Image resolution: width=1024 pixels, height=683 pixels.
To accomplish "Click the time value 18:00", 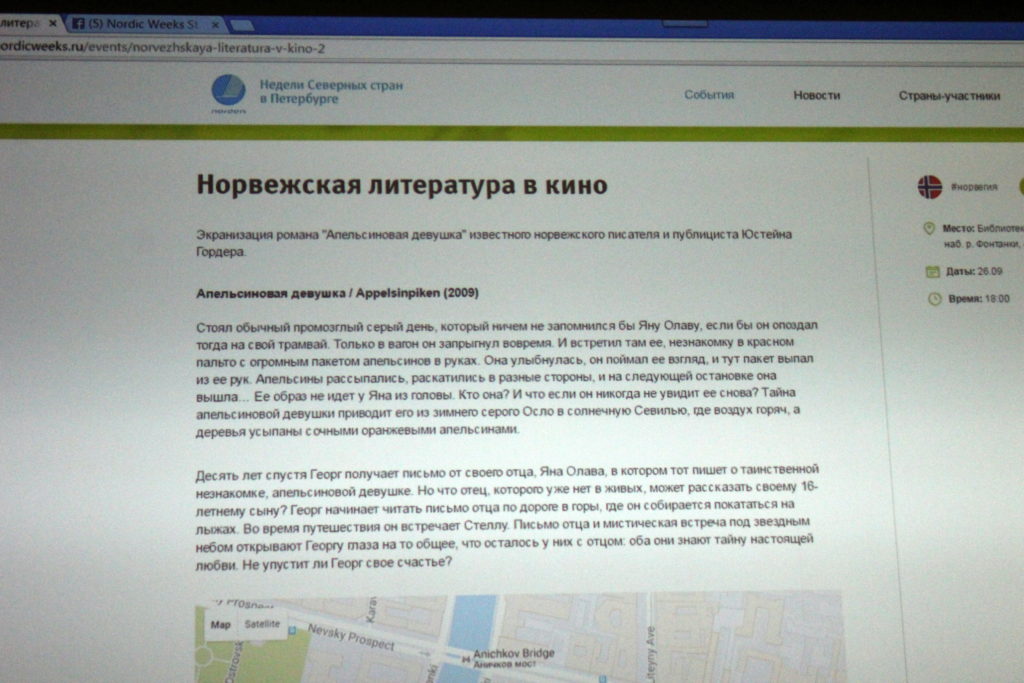I will point(997,299).
